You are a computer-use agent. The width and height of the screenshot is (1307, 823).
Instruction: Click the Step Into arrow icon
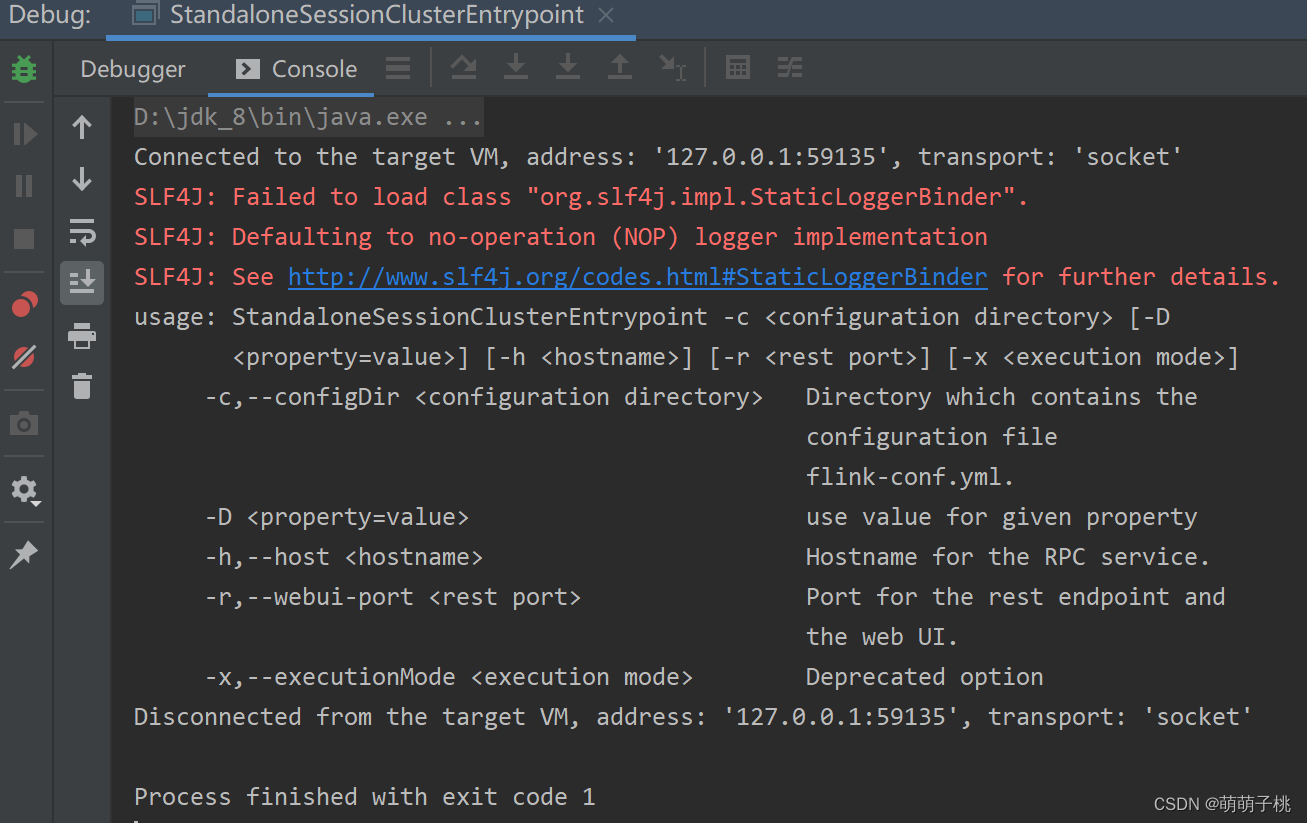click(568, 68)
